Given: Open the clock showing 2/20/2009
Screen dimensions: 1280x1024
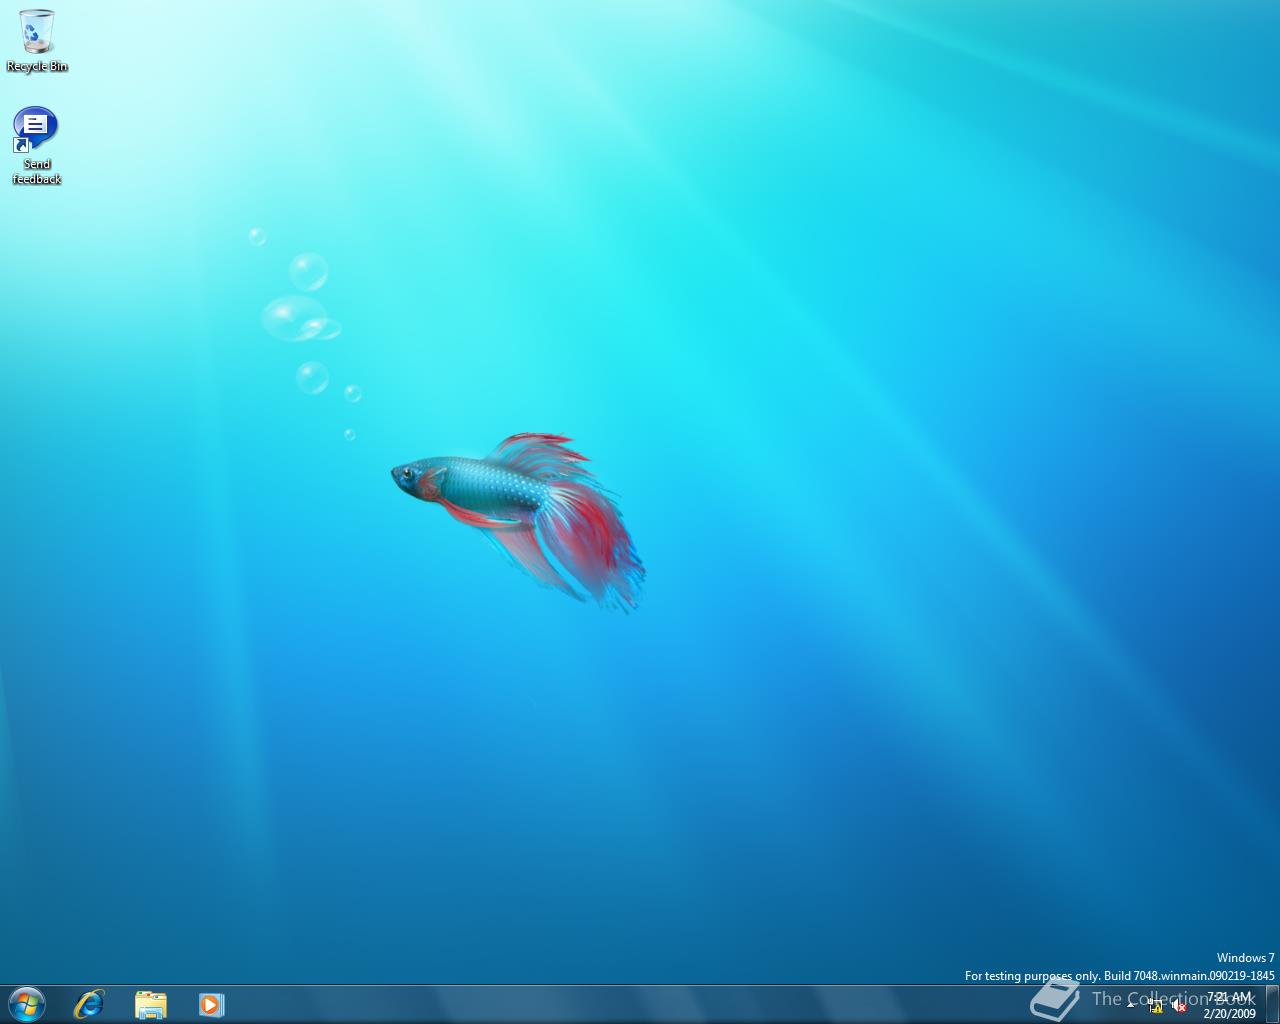Looking at the screenshot, I should 1229,1005.
